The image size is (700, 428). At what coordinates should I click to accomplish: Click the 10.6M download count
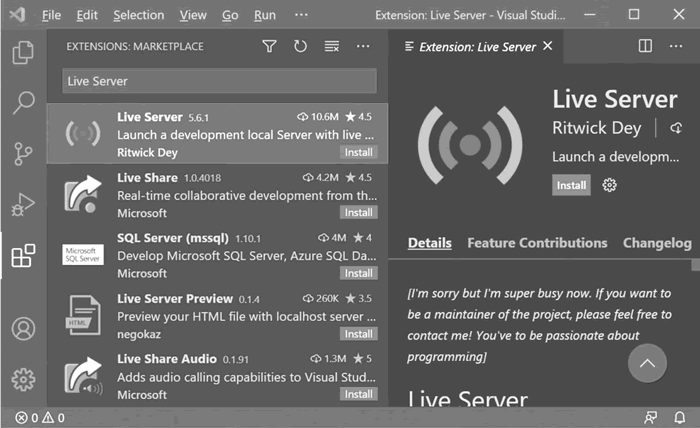[318, 117]
